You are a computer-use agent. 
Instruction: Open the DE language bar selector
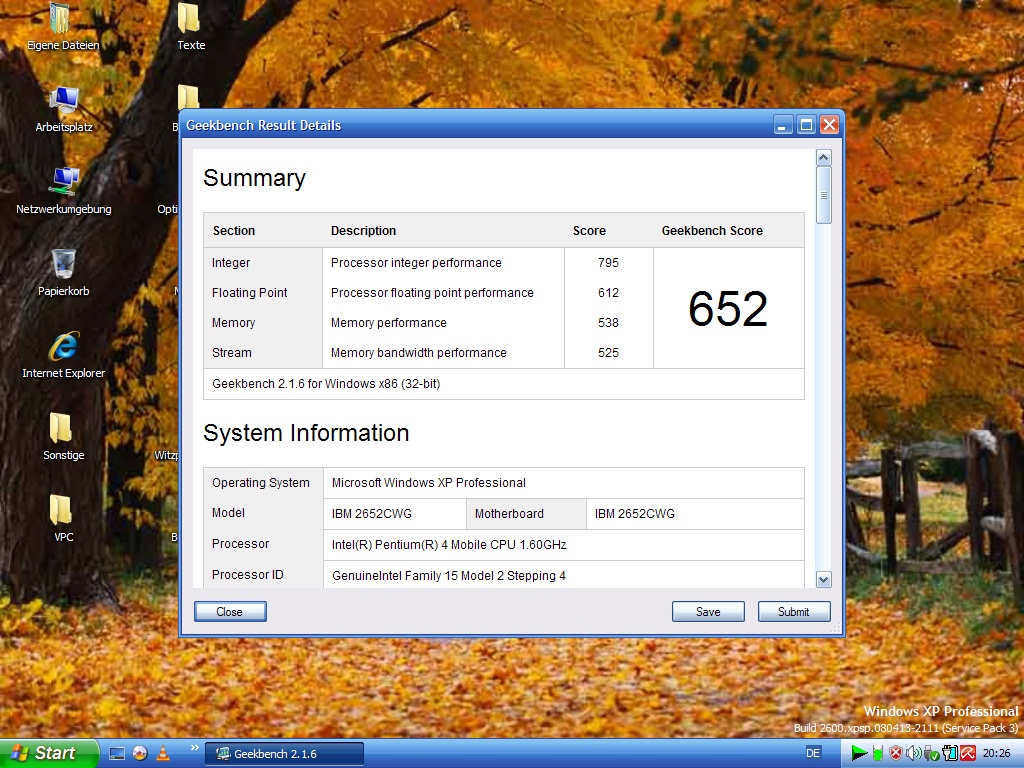pos(813,753)
